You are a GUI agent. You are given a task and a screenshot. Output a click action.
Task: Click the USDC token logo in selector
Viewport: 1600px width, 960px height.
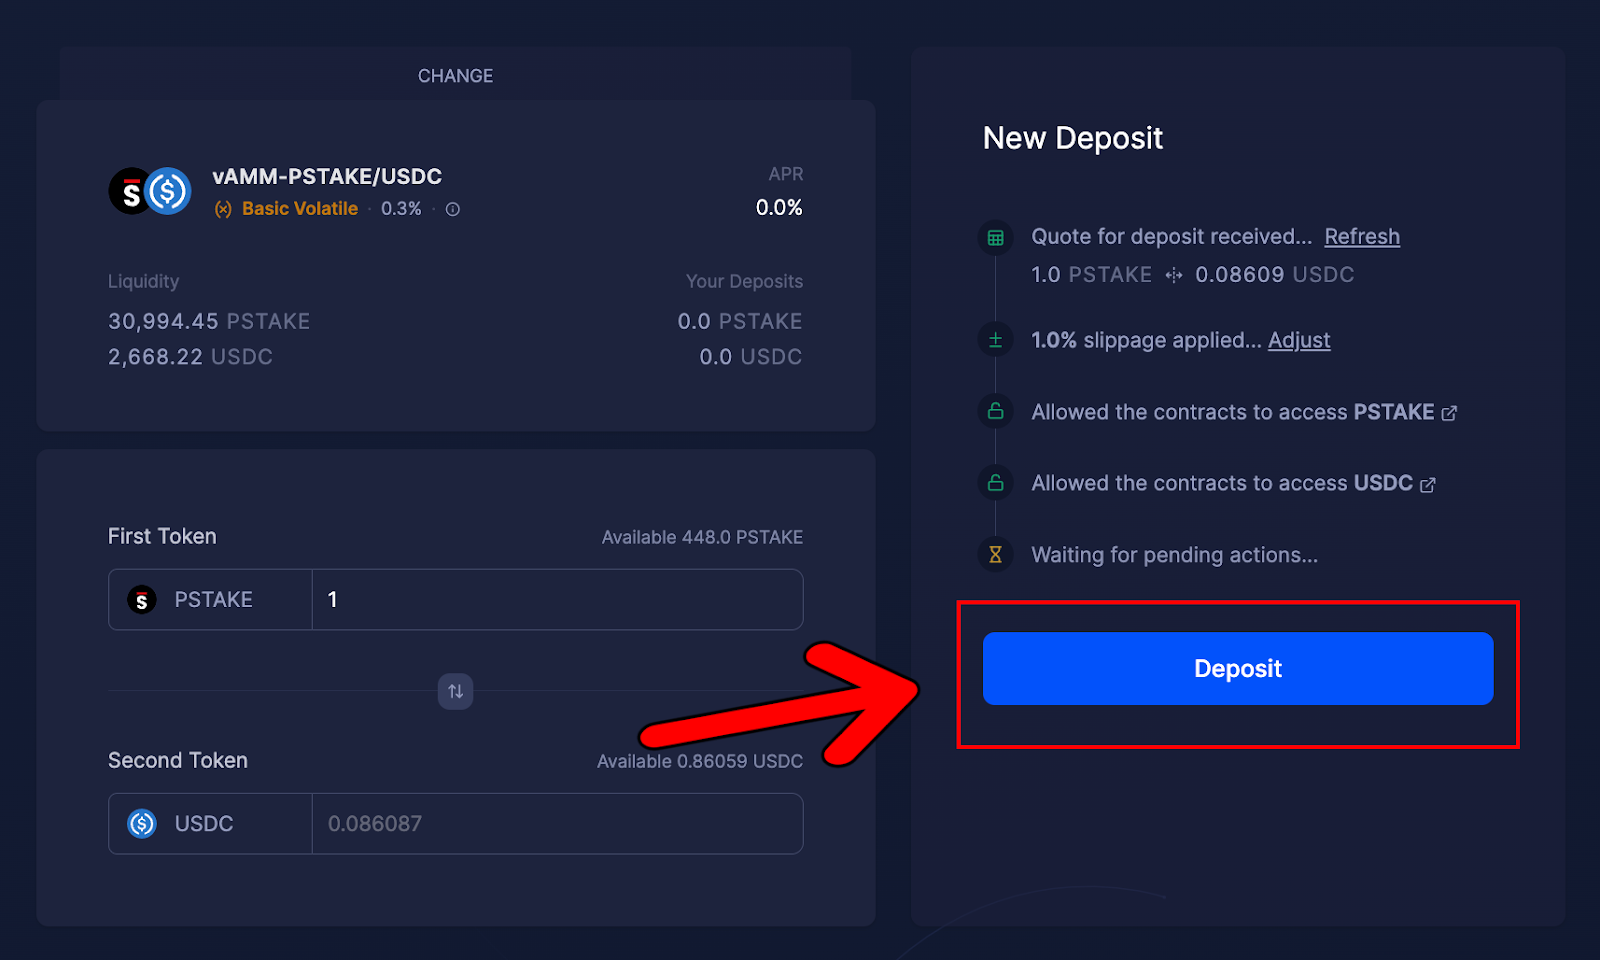(x=142, y=824)
